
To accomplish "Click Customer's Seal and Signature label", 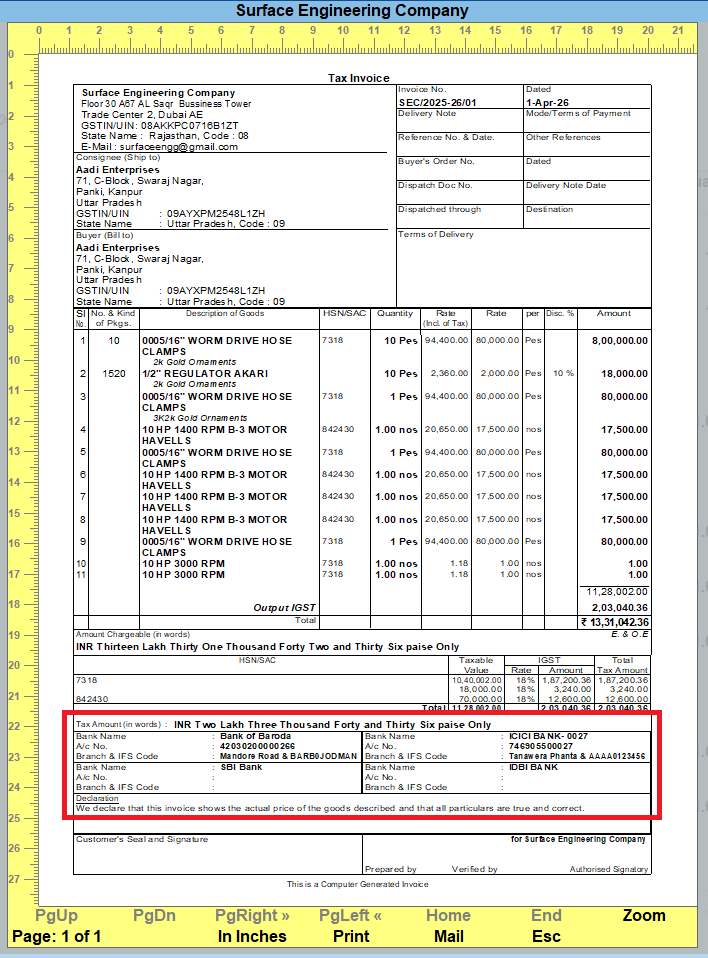I will (x=142, y=839).
